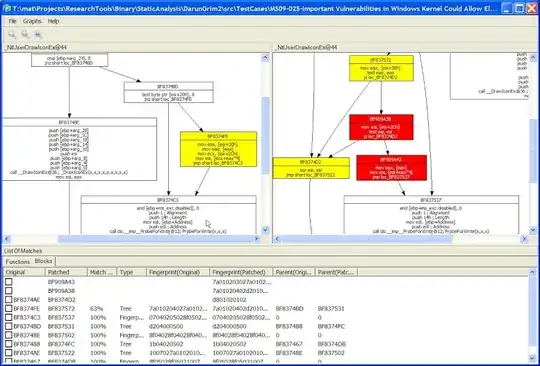The width and height of the screenshot is (540, 366).
Task: Click left arrow of right graph's horizontal scrollbar
Action: [x=277, y=239]
